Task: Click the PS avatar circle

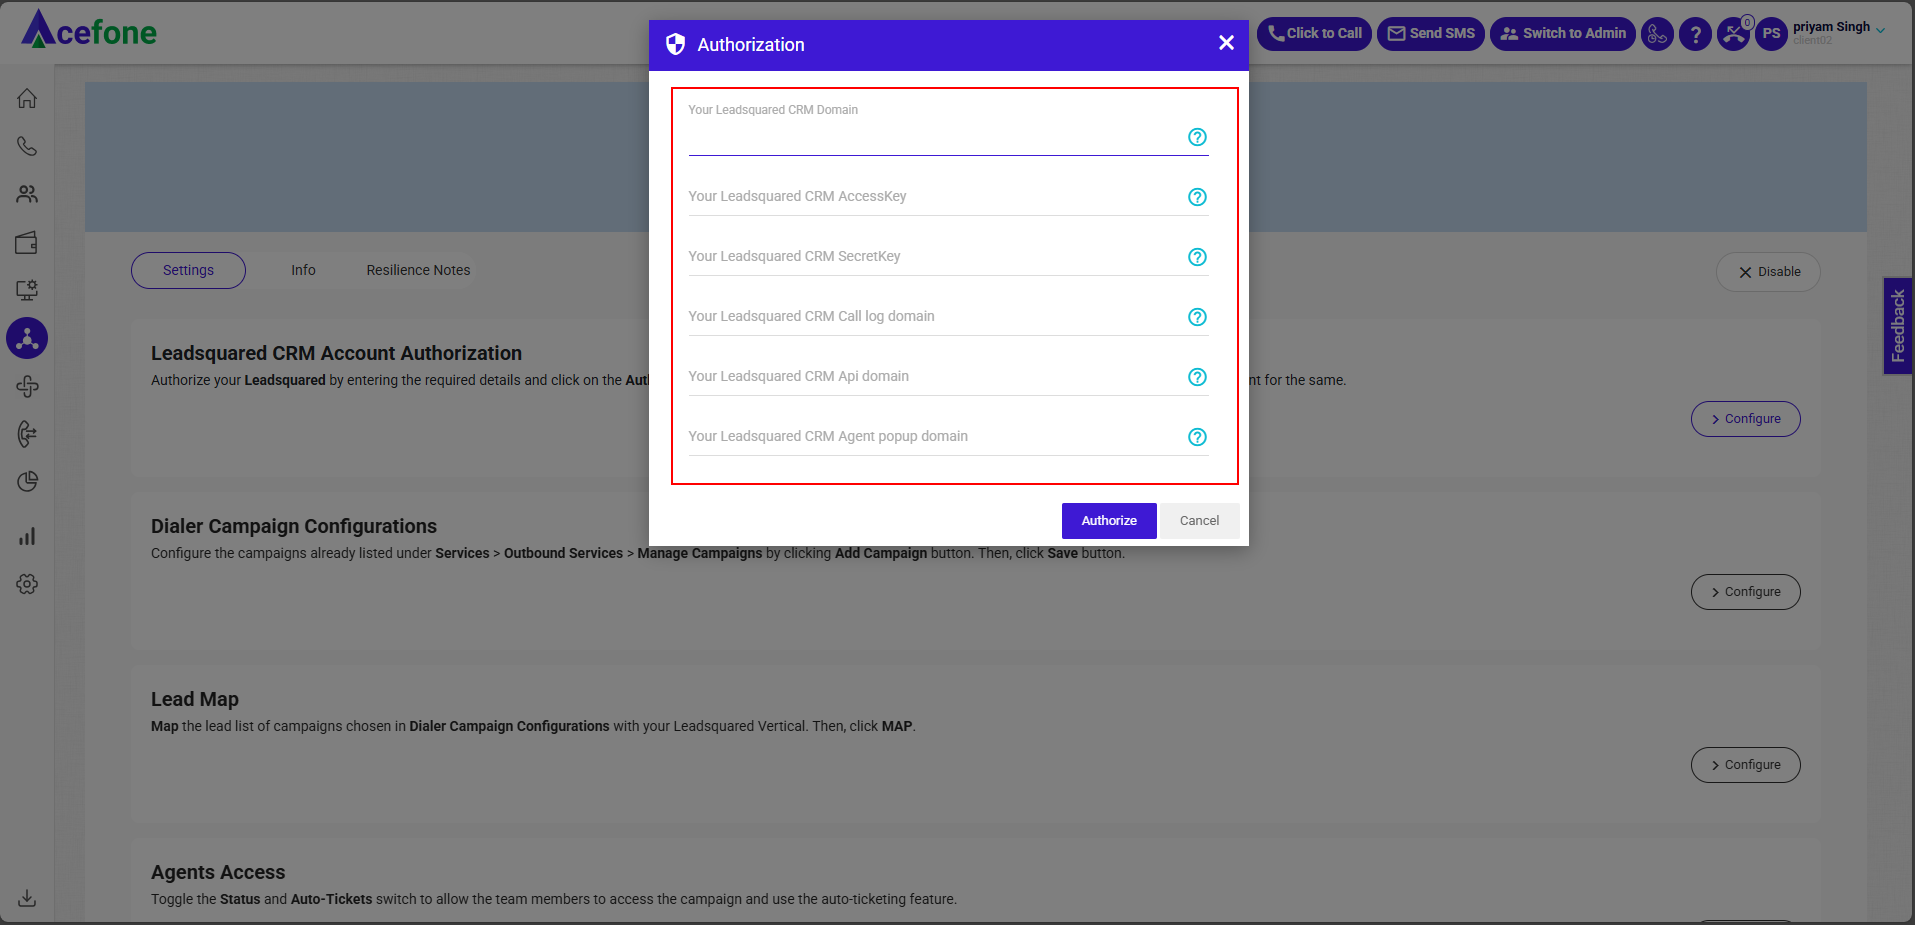Action: (x=1771, y=34)
